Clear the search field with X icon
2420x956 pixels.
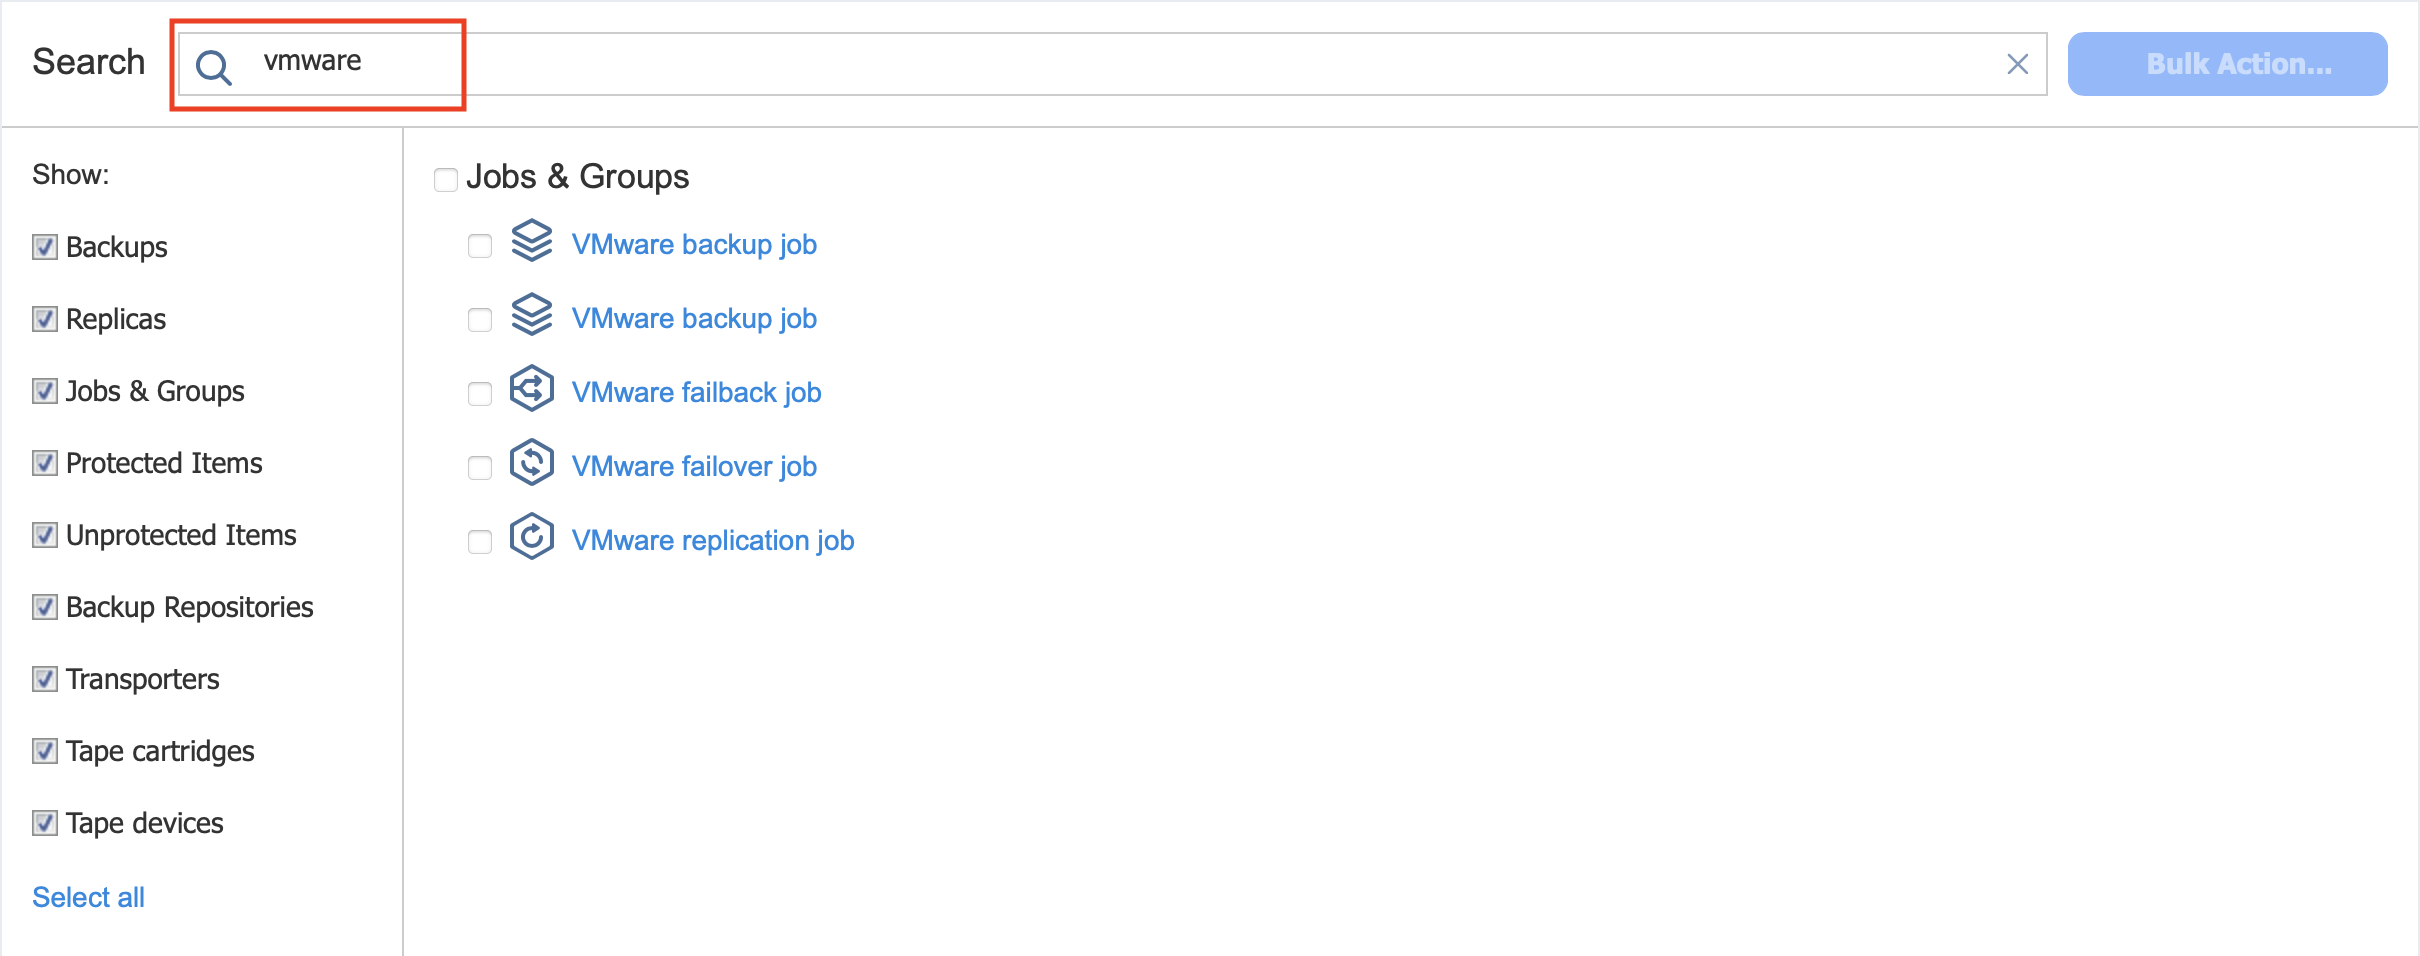click(x=2017, y=65)
